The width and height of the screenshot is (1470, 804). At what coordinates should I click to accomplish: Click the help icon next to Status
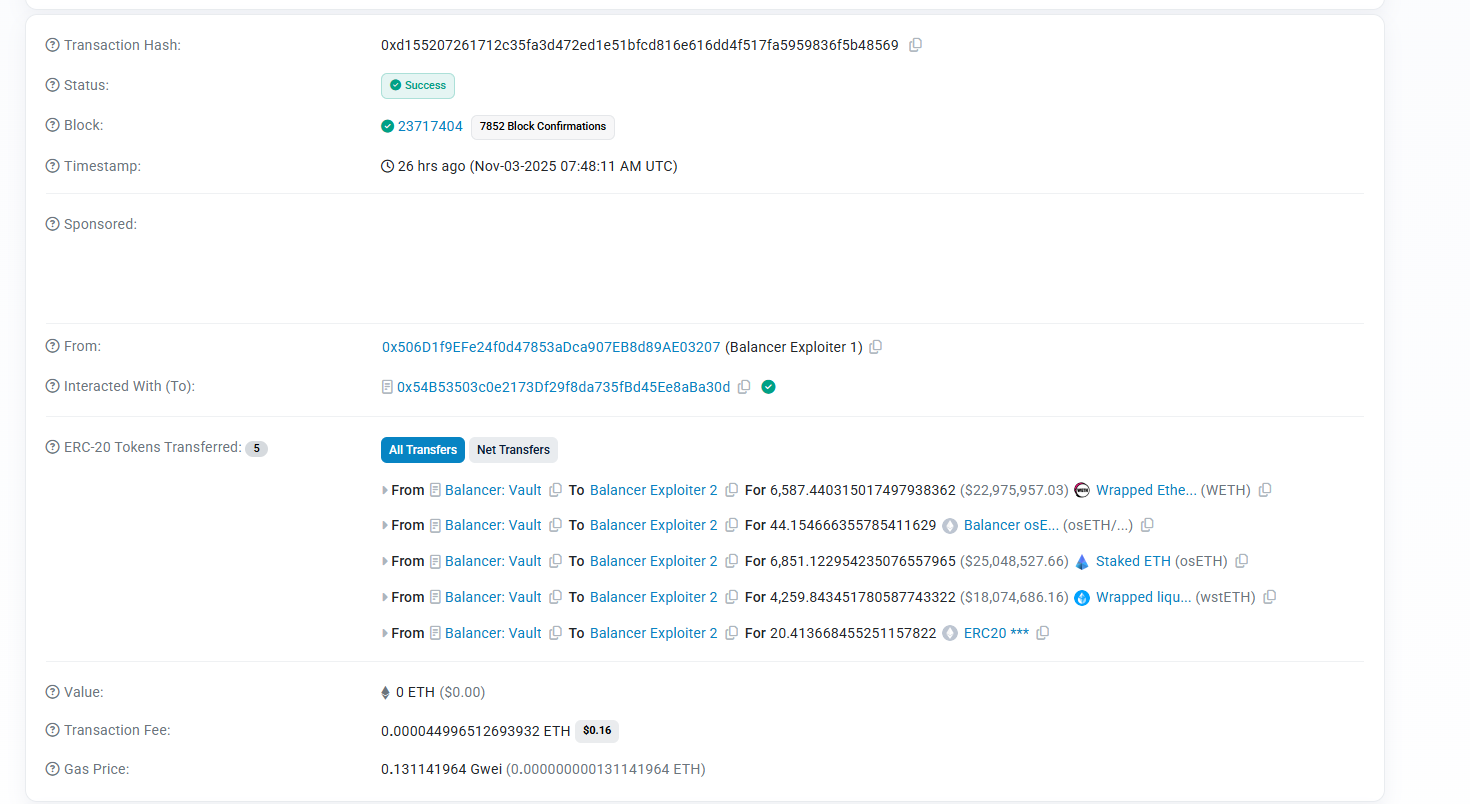click(x=53, y=85)
